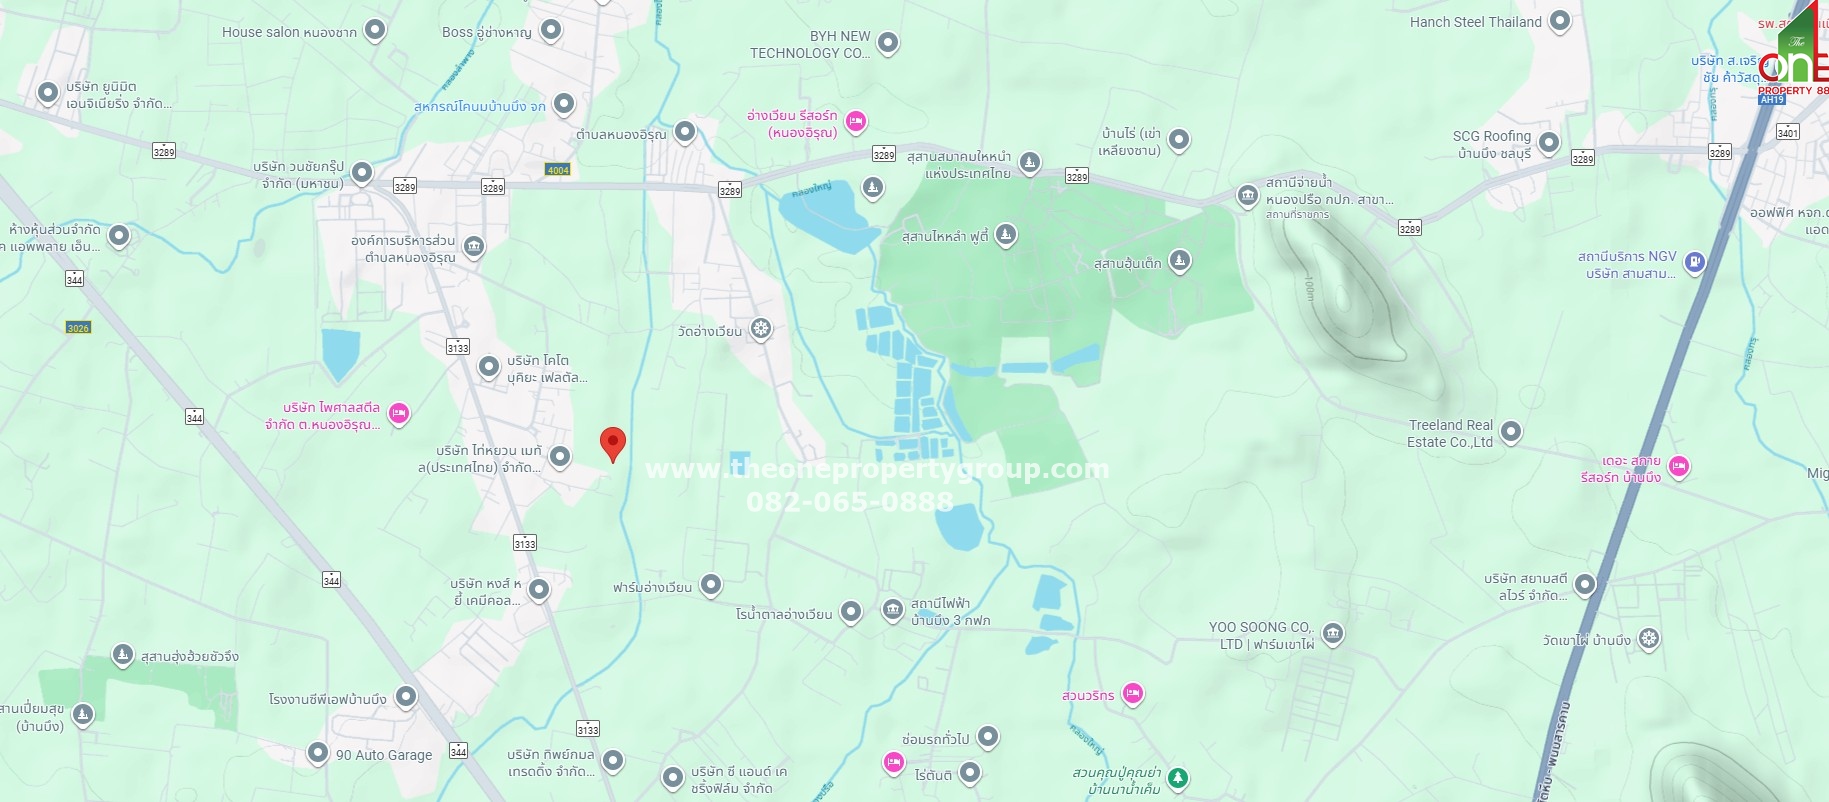The width and height of the screenshot is (1829, 802).
Task: Select the SCG Roofing place marker
Action: 1549,143
